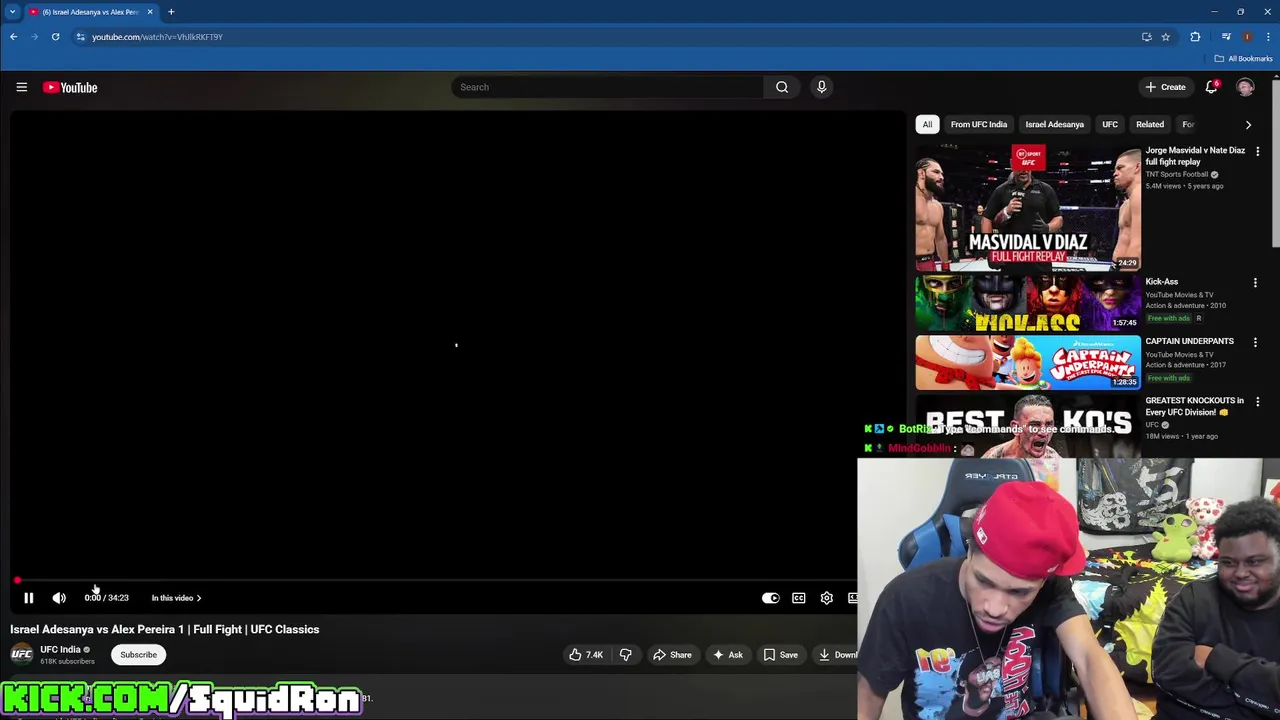Go to YouTube home via logo

[70, 87]
